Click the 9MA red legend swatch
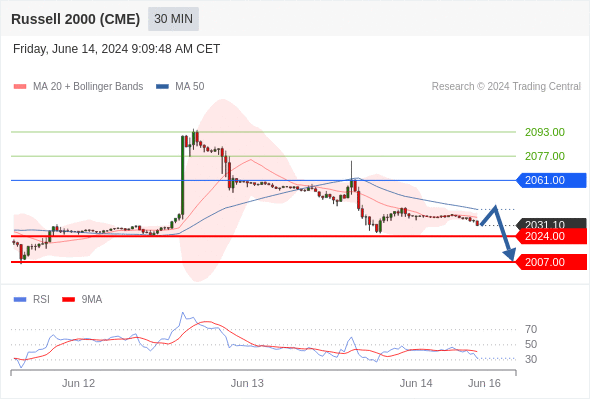590x400 pixels. click(x=68, y=300)
